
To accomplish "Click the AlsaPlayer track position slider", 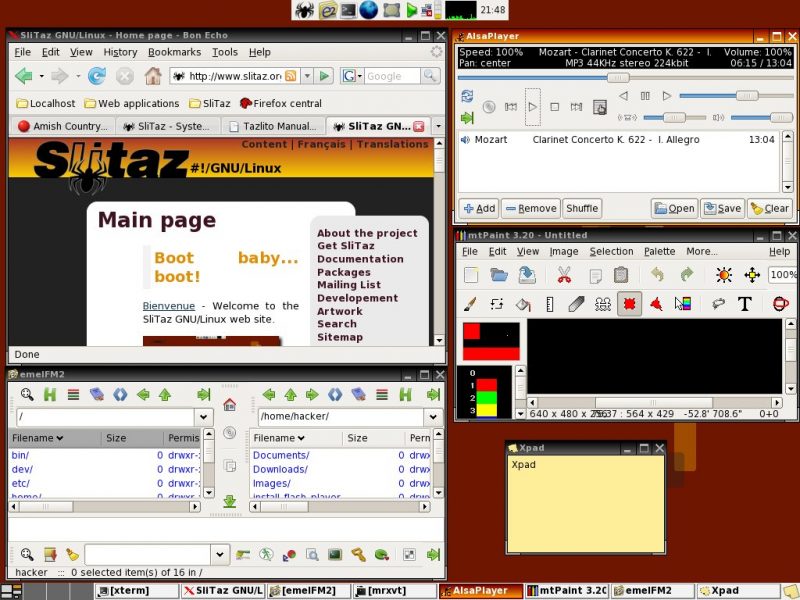I will pyautogui.click(x=625, y=78).
